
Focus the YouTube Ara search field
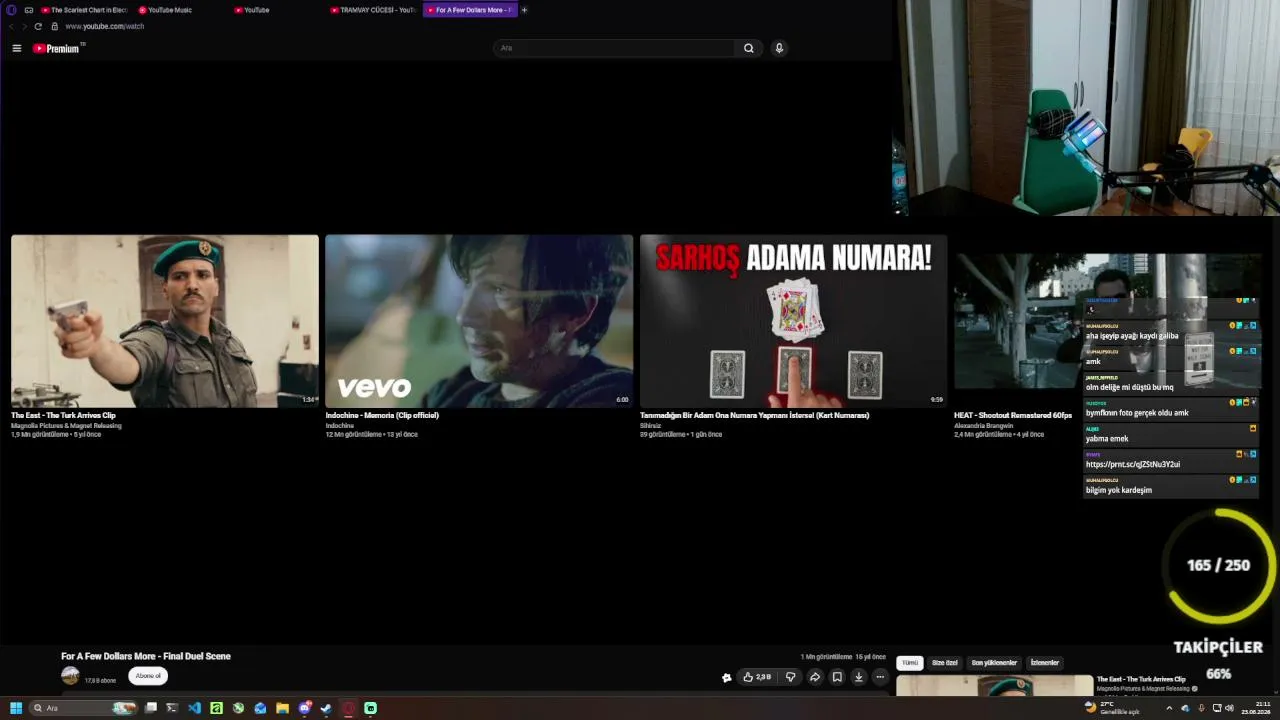click(615, 48)
